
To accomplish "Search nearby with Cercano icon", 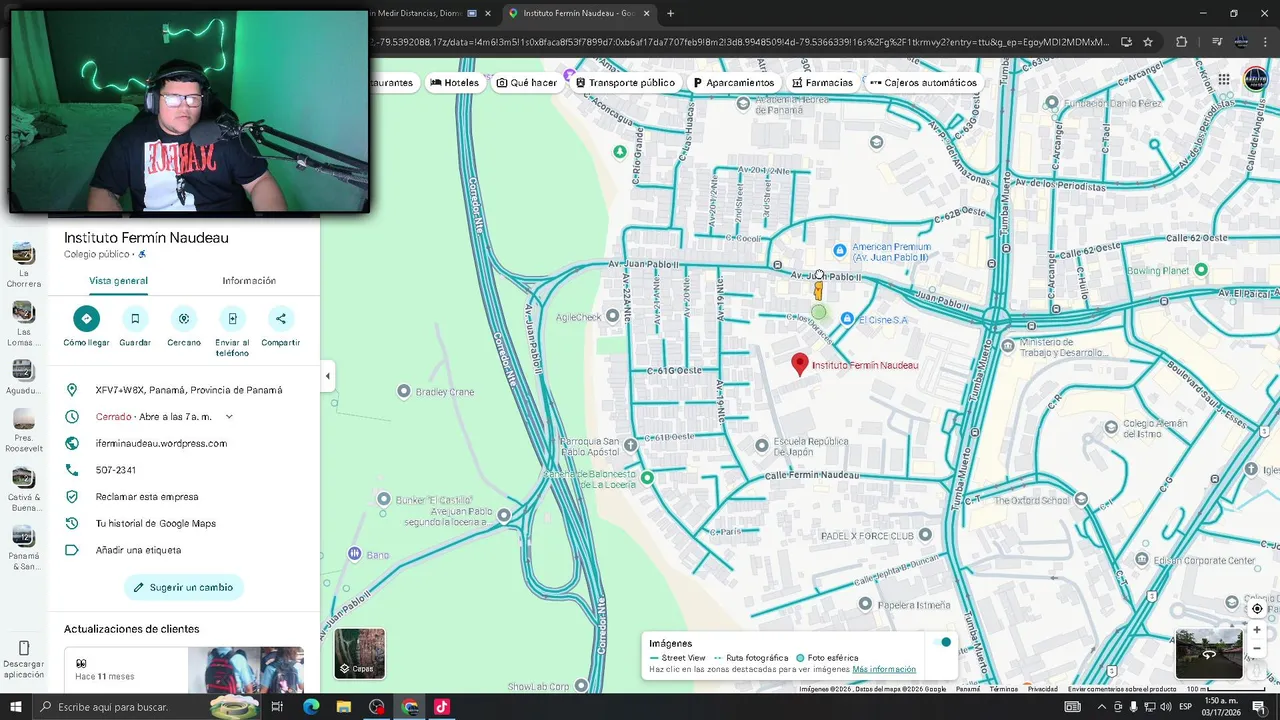I will click(184, 319).
